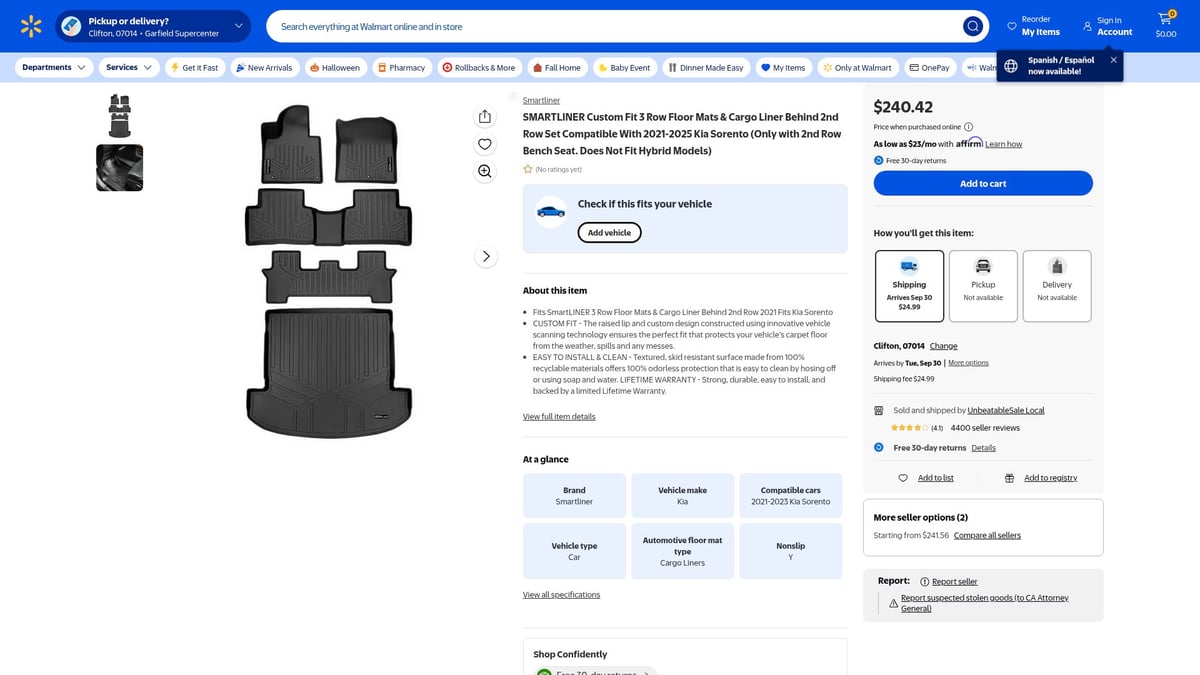This screenshot has height=675, width=1200.
Task: Close the Spanish language popup
Action: coord(1113,60)
